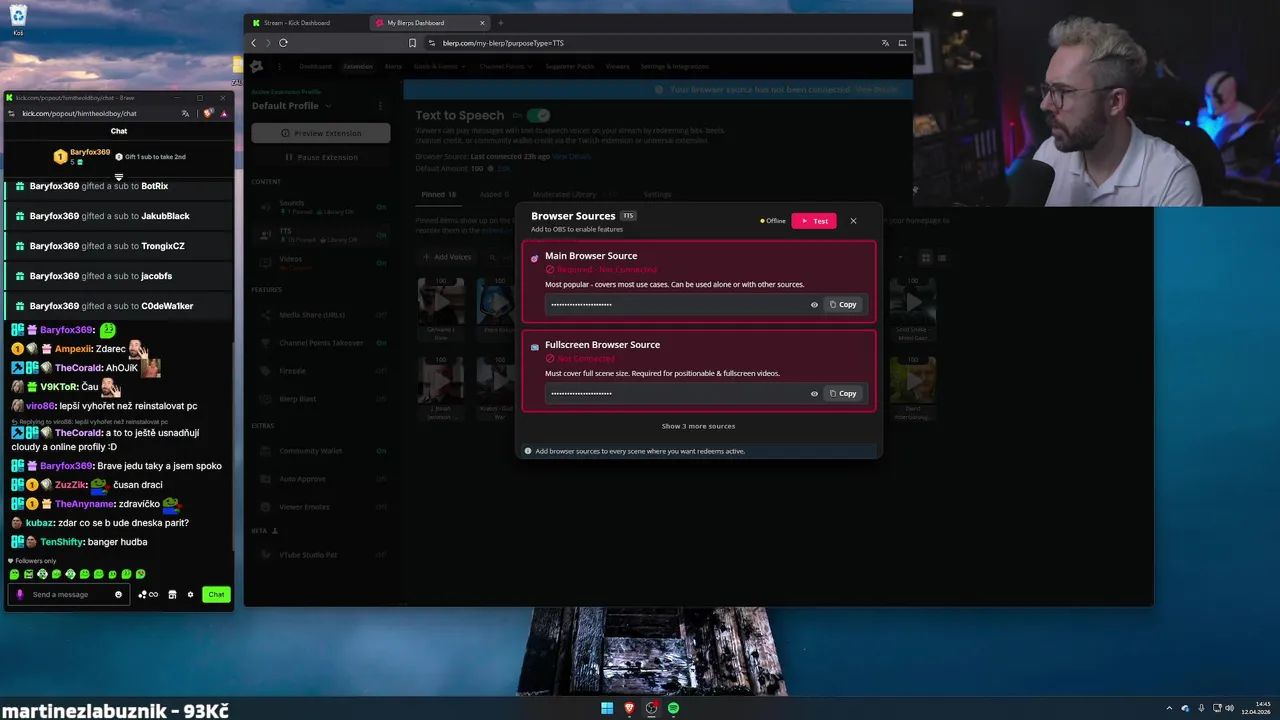Viewport: 1280px width, 720px height.
Task: Click the Preview Extension button
Action: 321,133
